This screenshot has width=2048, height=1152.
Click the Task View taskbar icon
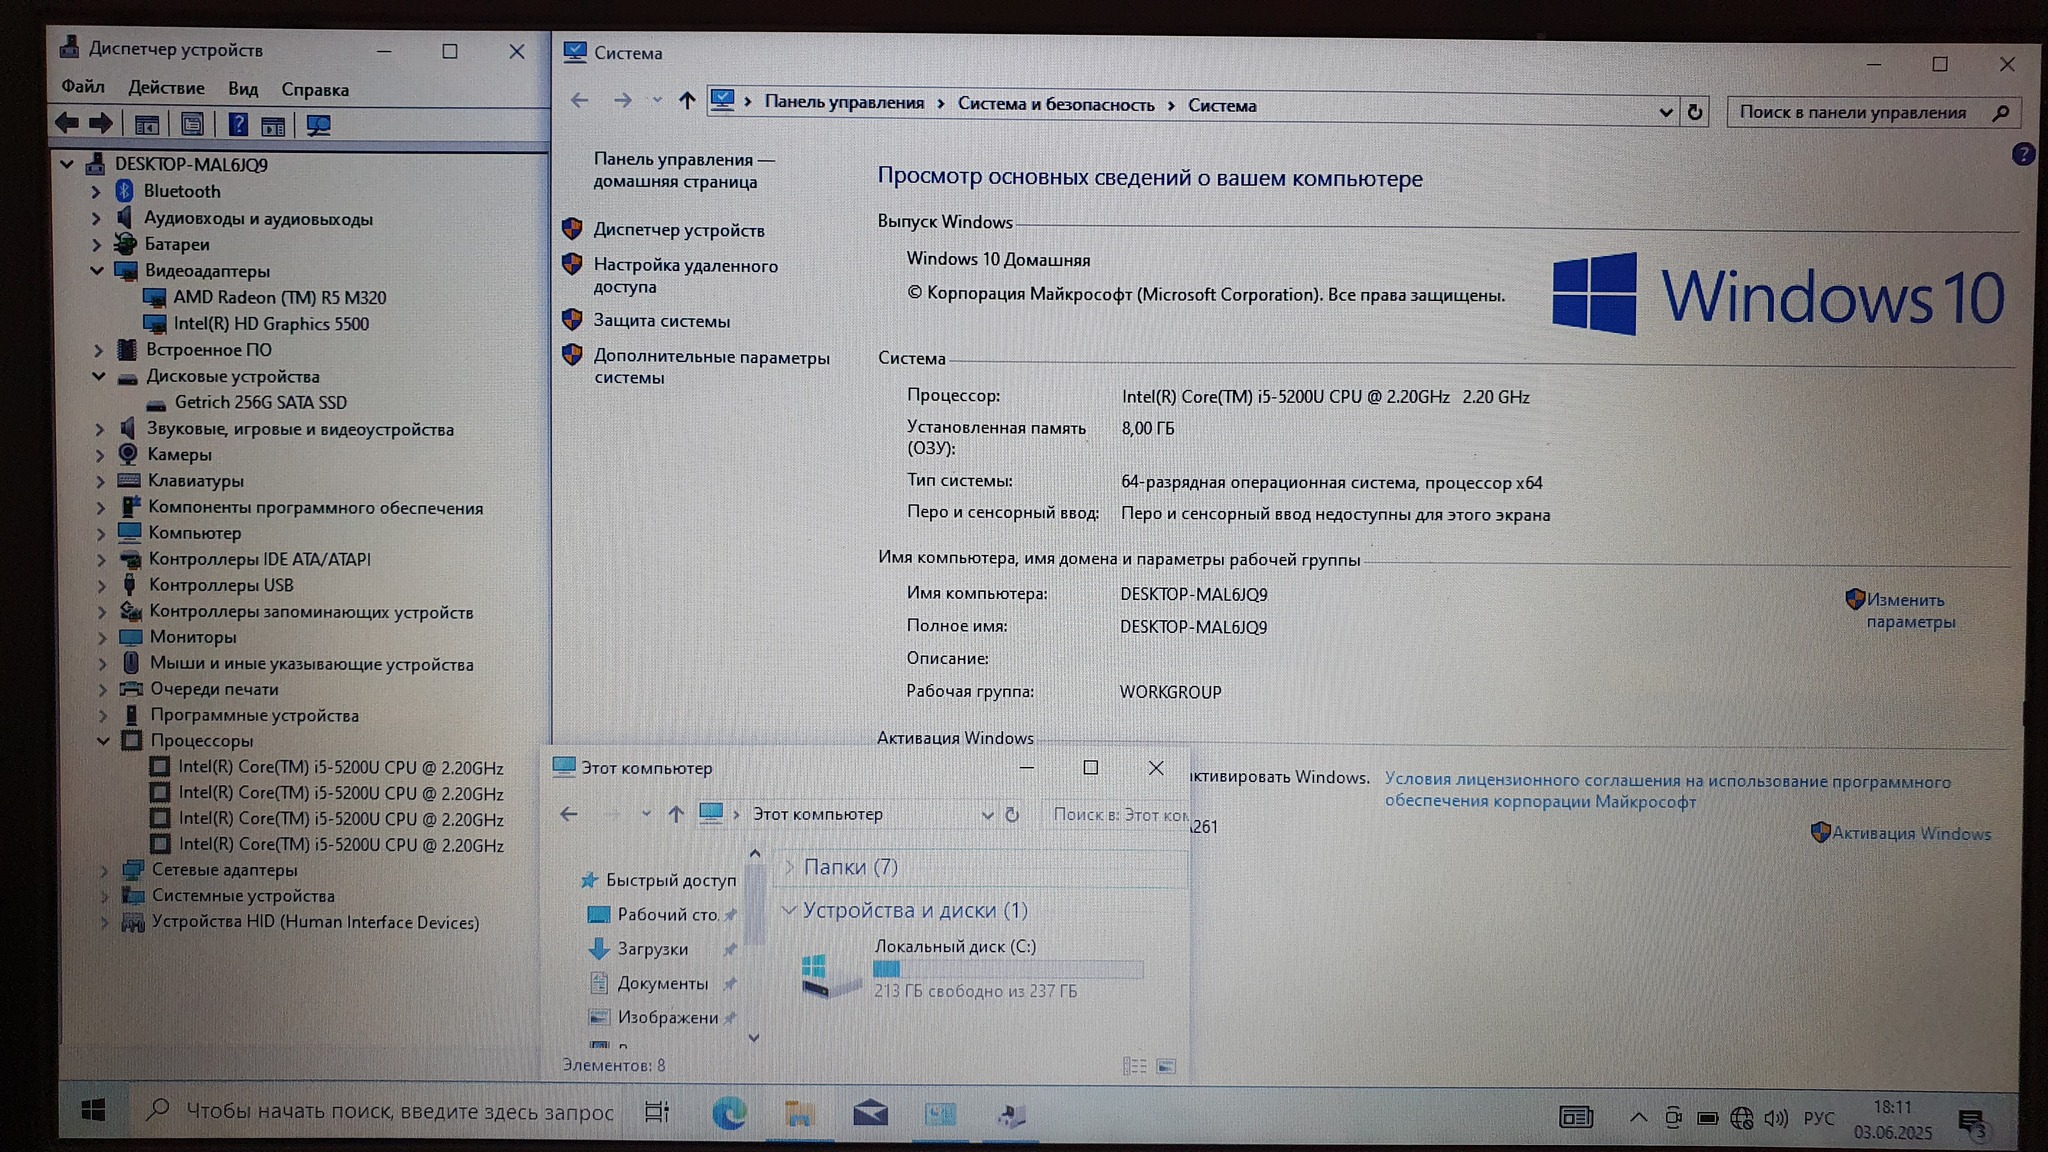click(656, 1112)
